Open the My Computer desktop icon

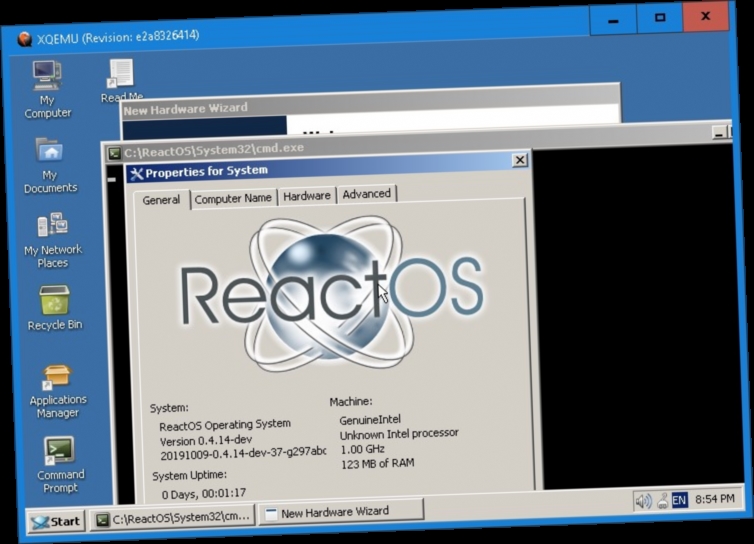pos(47,89)
